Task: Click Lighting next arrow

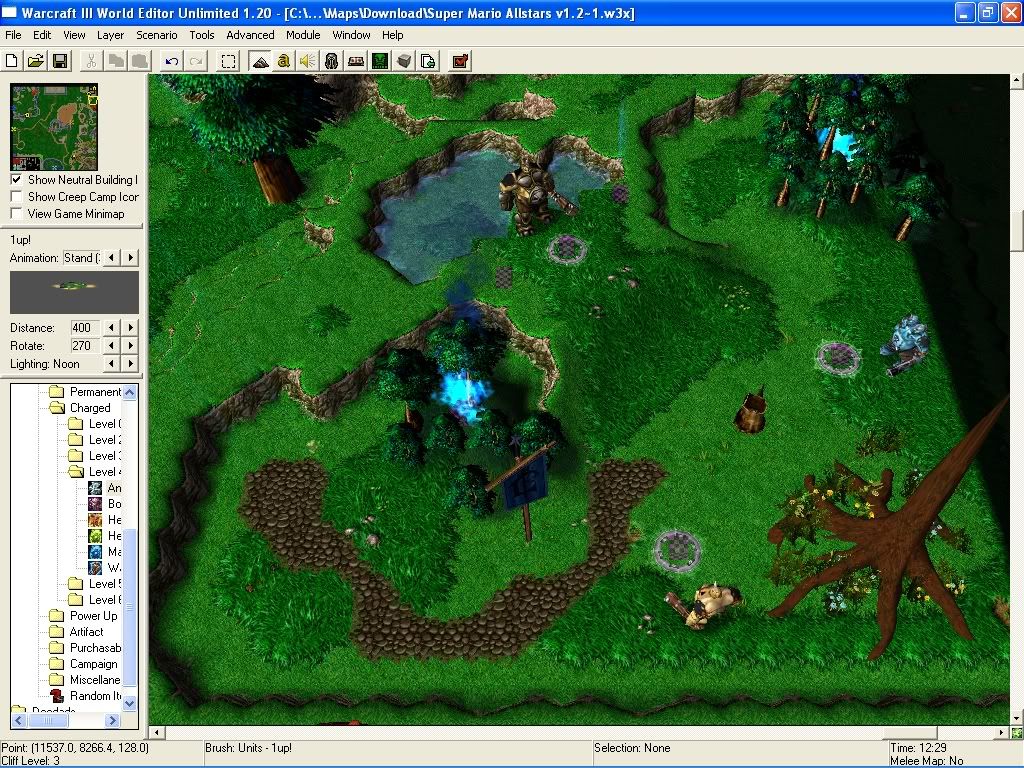Action: (x=131, y=364)
